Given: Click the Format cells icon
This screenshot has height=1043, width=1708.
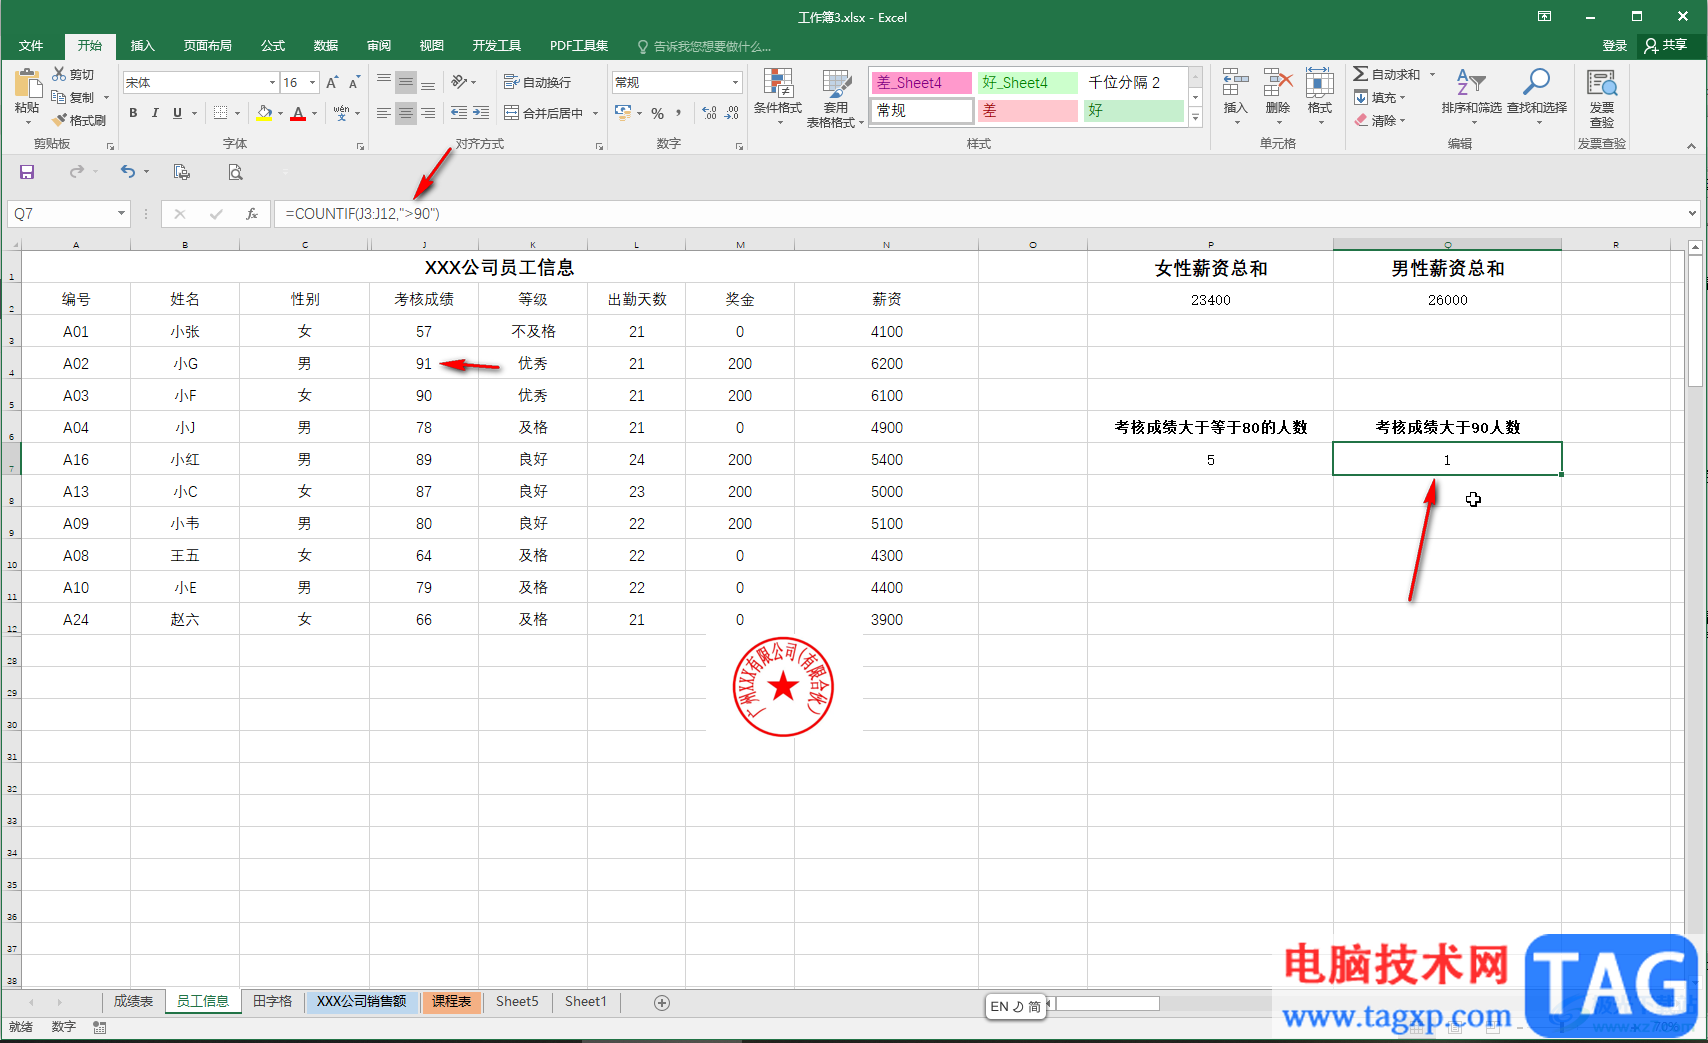Looking at the screenshot, I should pyautogui.click(x=1320, y=83).
